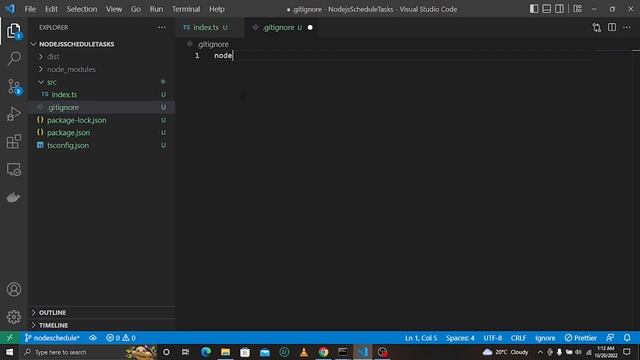Collapse the src folder
This screenshot has width=640, height=360.
point(52,82)
